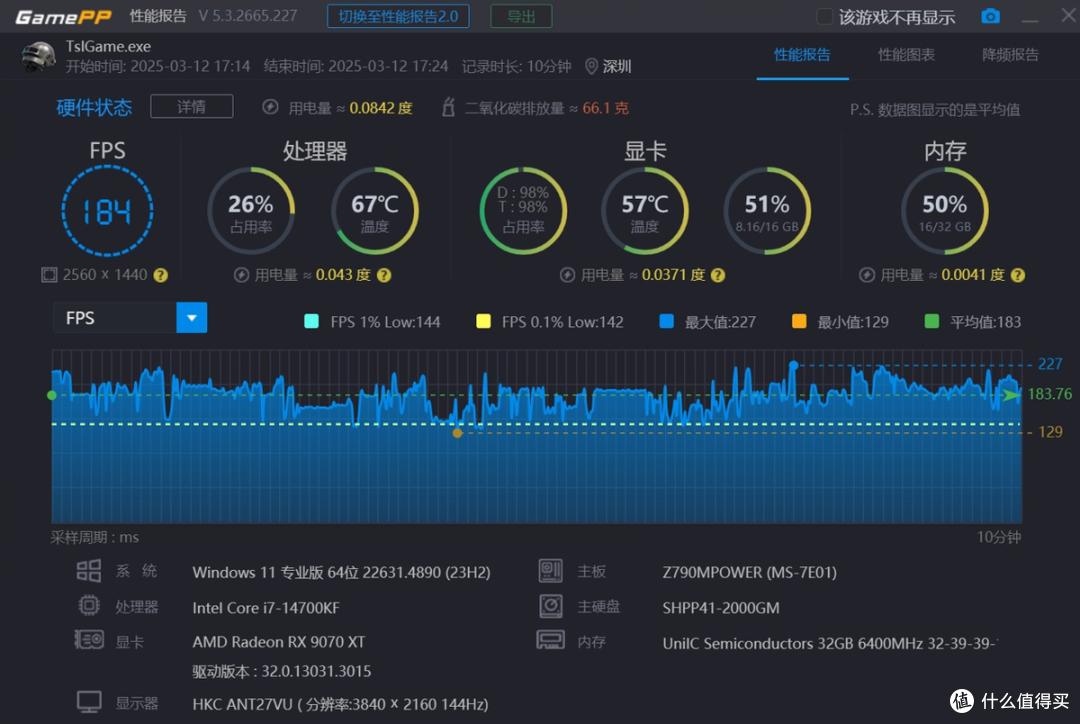Click the processor 26% usage gauge
Image resolution: width=1080 pixels, height=724 pixels.
coord(251,211)
